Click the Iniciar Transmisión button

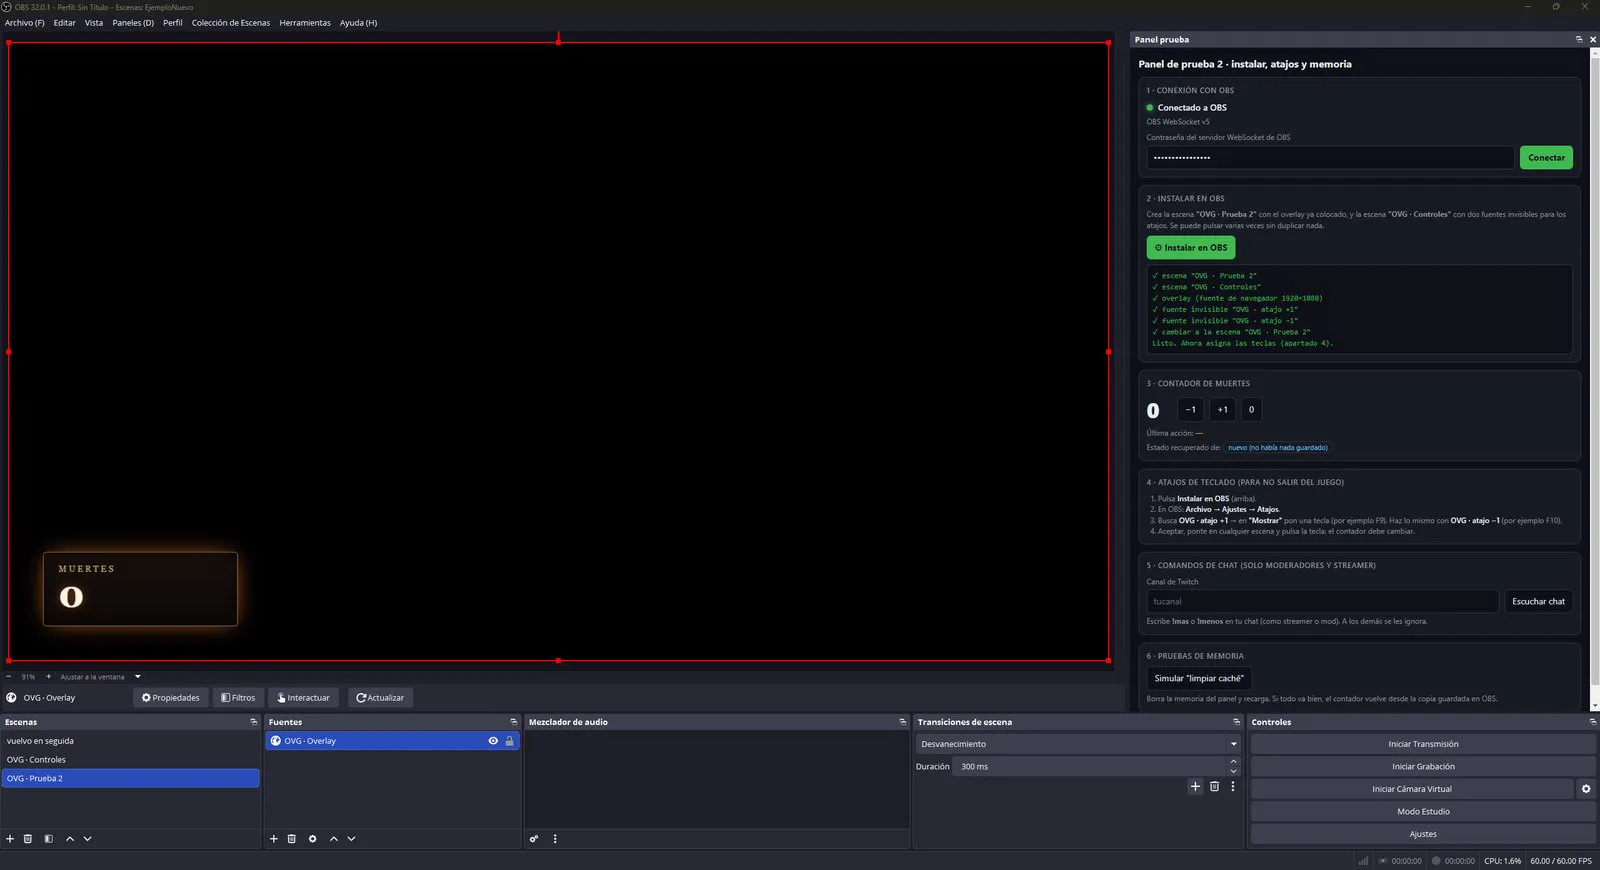point(1423,744)
